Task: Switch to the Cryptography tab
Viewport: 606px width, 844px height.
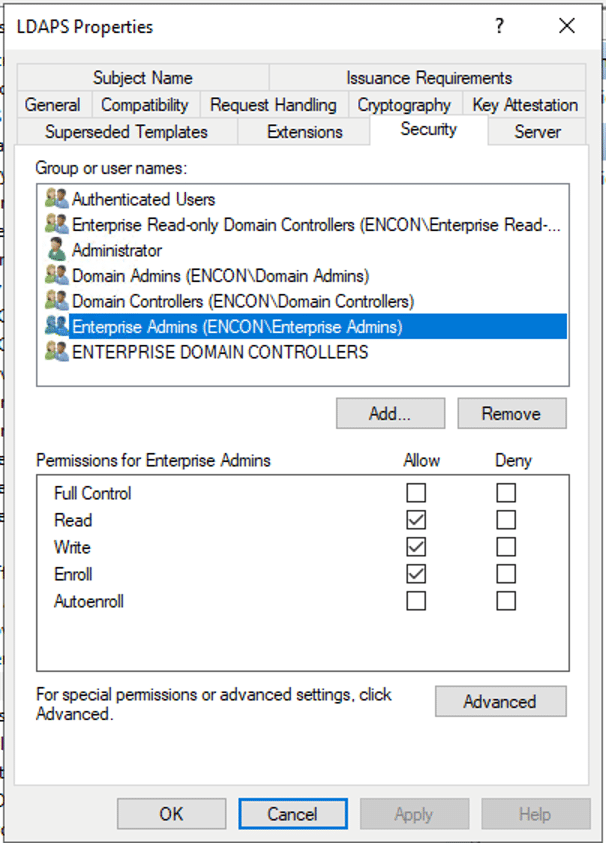Action: click(x=404, y=105)
